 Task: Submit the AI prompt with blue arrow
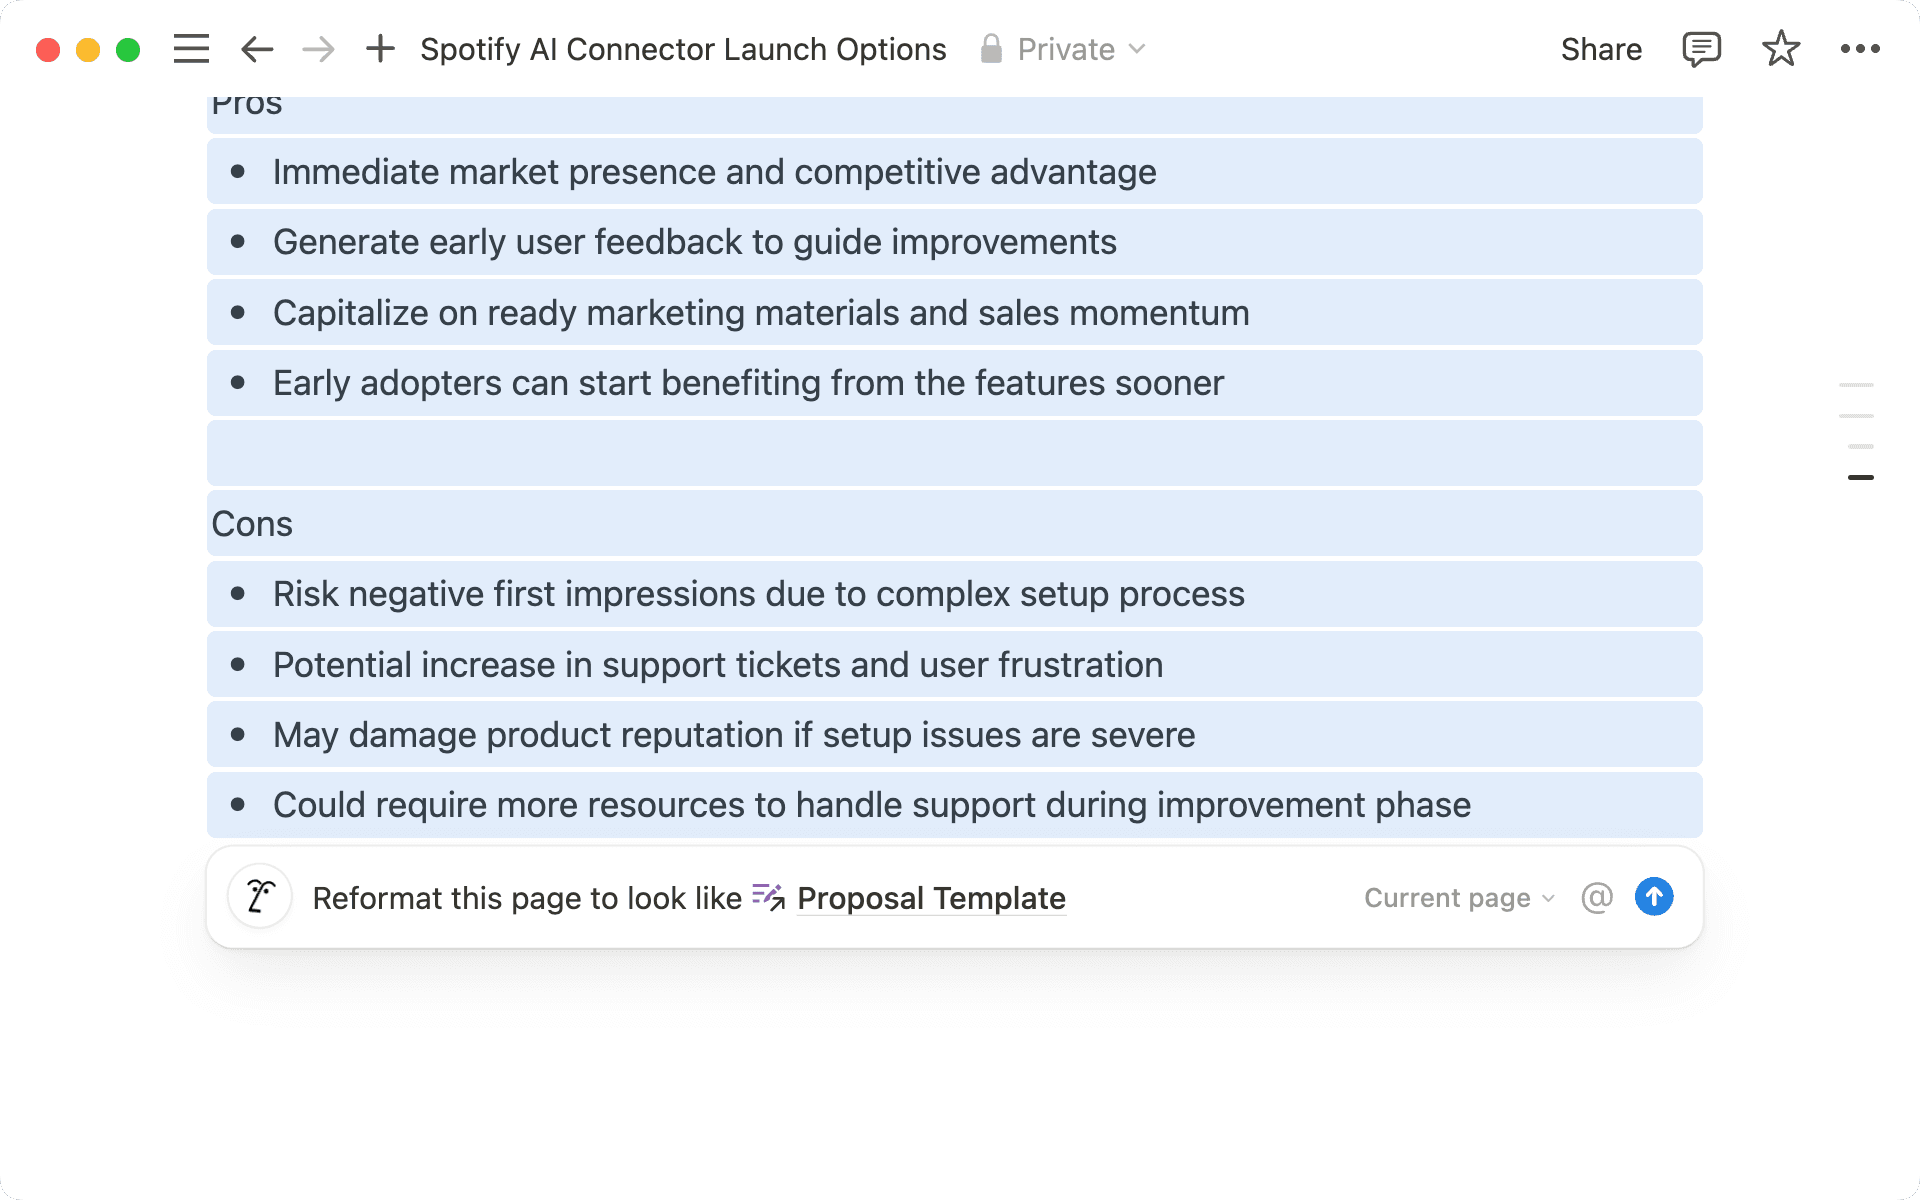(x=1654, y=897)
